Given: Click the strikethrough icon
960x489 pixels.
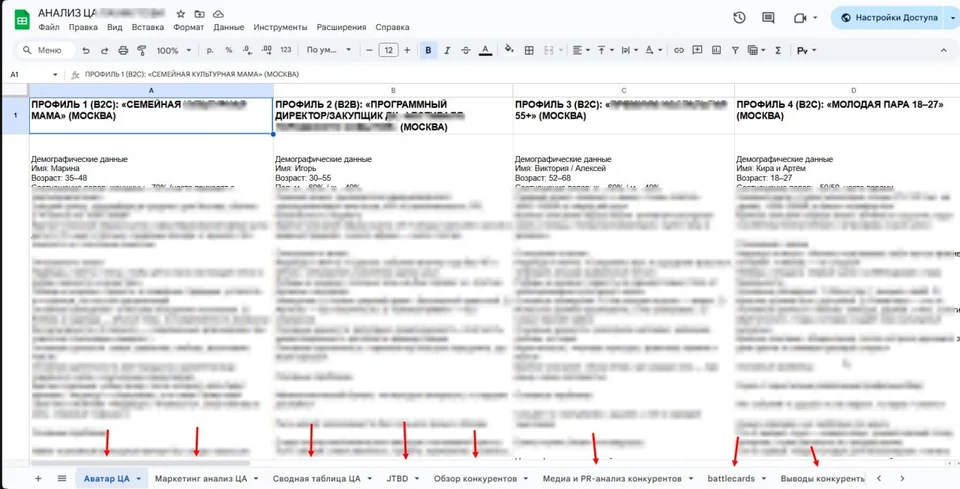Looking at the screenshot, I should pos(466,50).
